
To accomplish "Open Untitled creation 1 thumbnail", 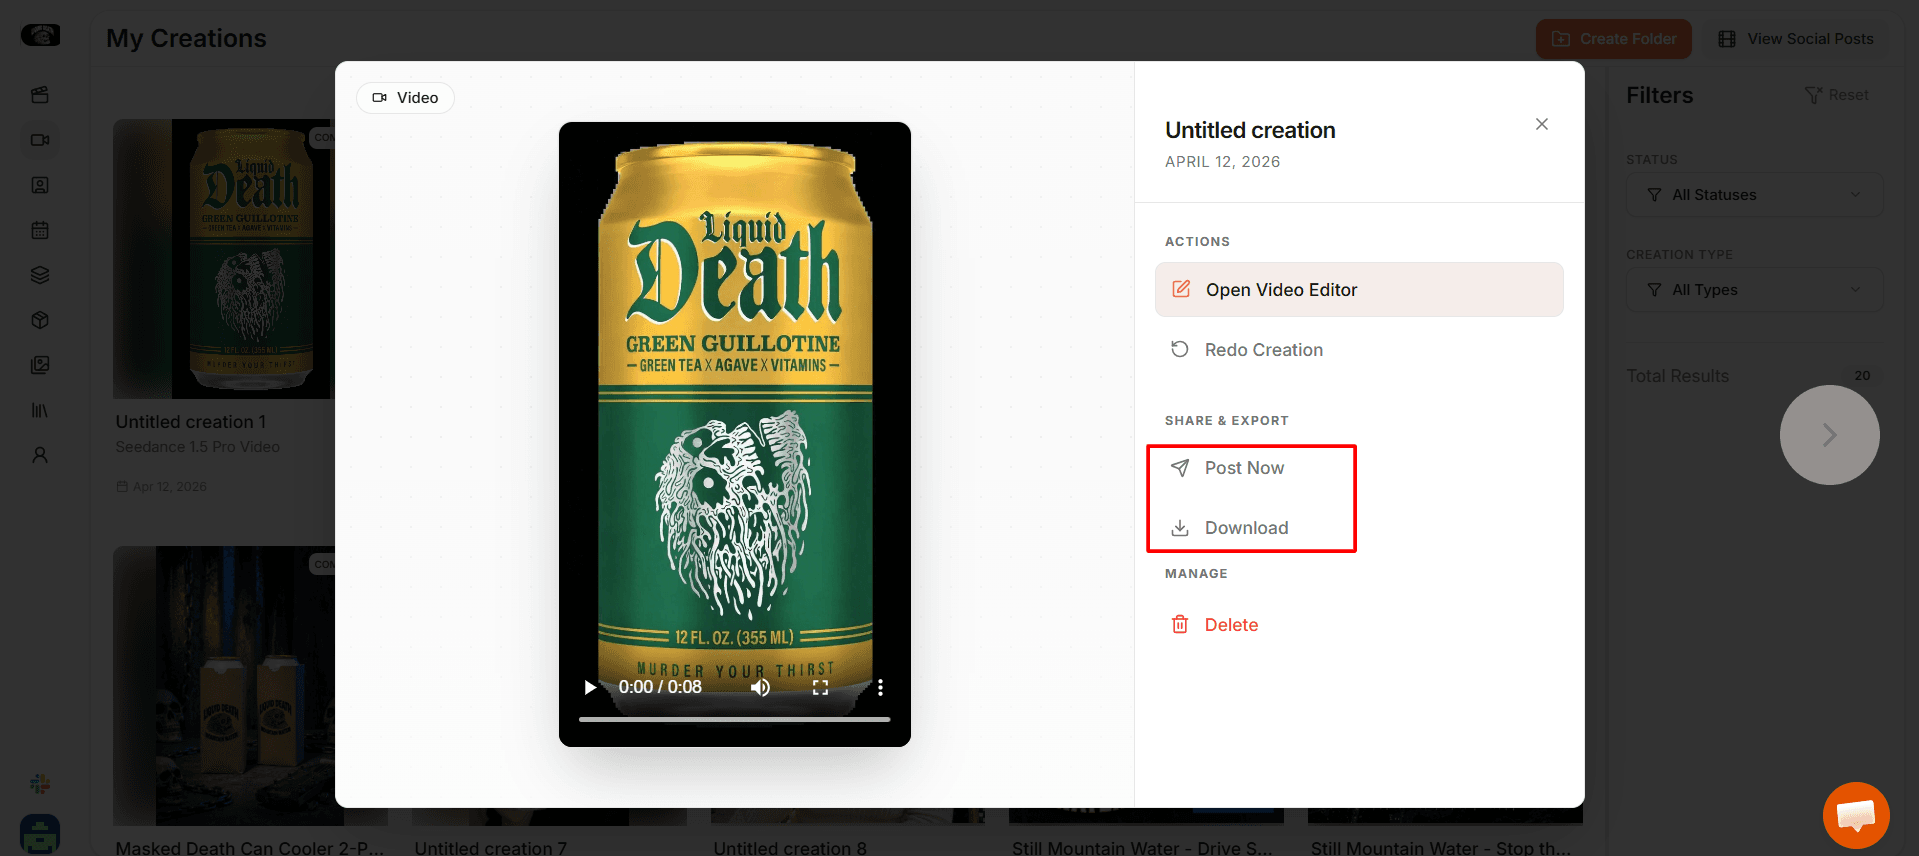I will click(224, 259).
